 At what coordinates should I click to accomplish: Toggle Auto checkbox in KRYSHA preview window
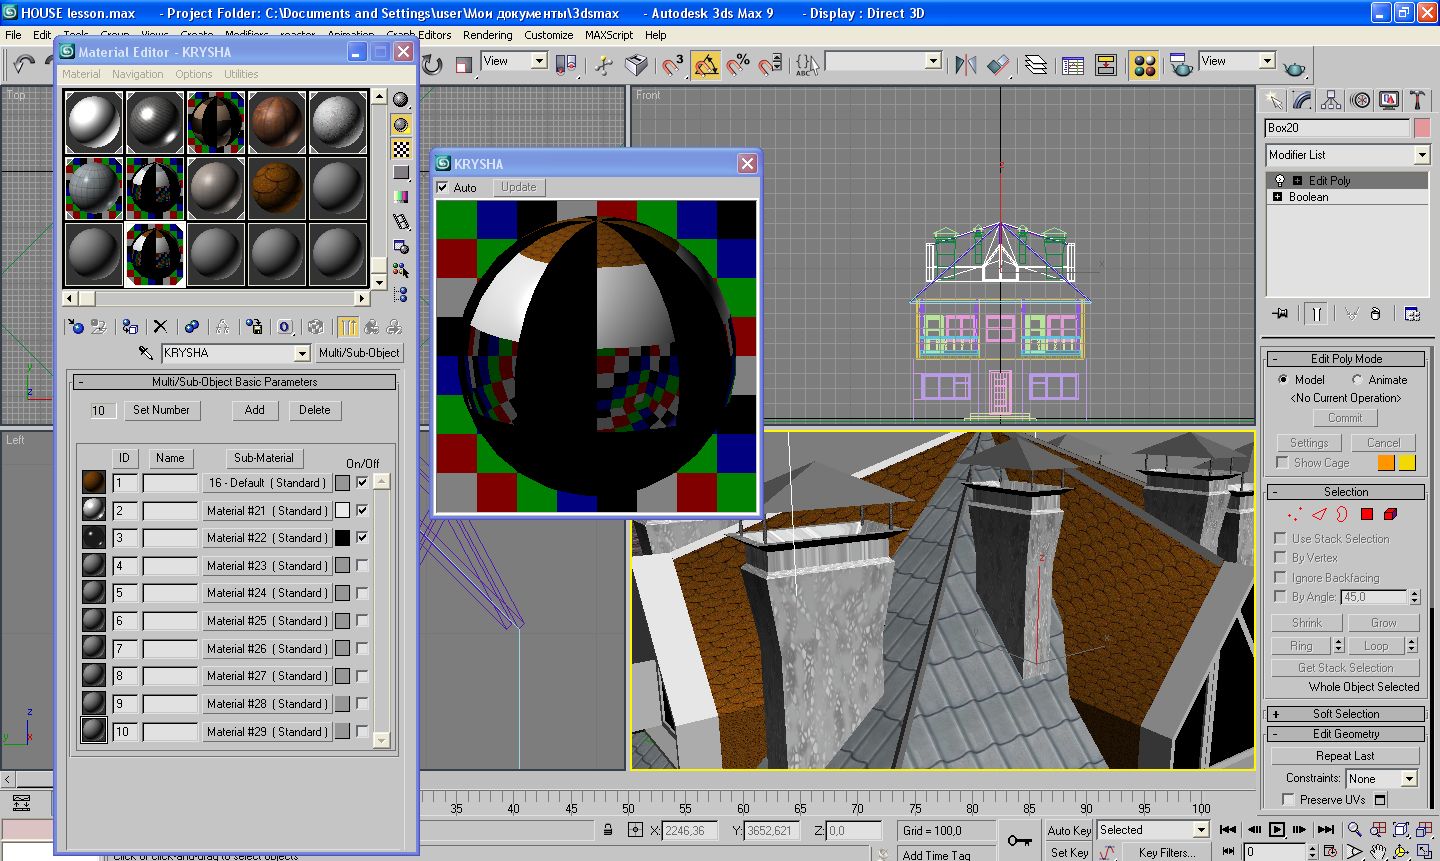tap(443, 187)
